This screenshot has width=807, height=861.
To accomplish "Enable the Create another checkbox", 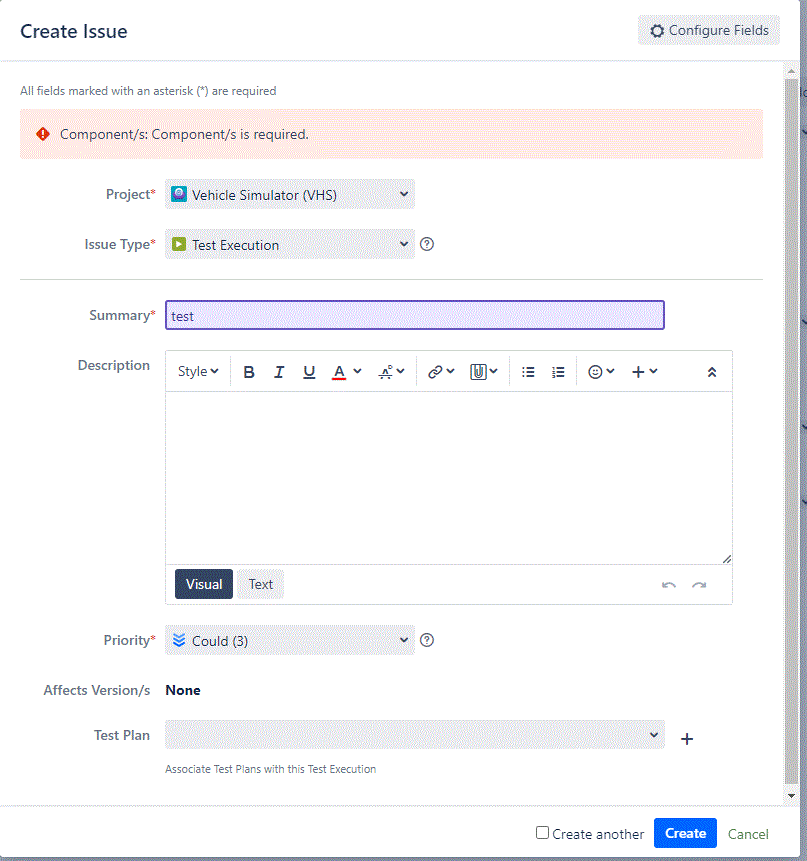I will (541, 833).
